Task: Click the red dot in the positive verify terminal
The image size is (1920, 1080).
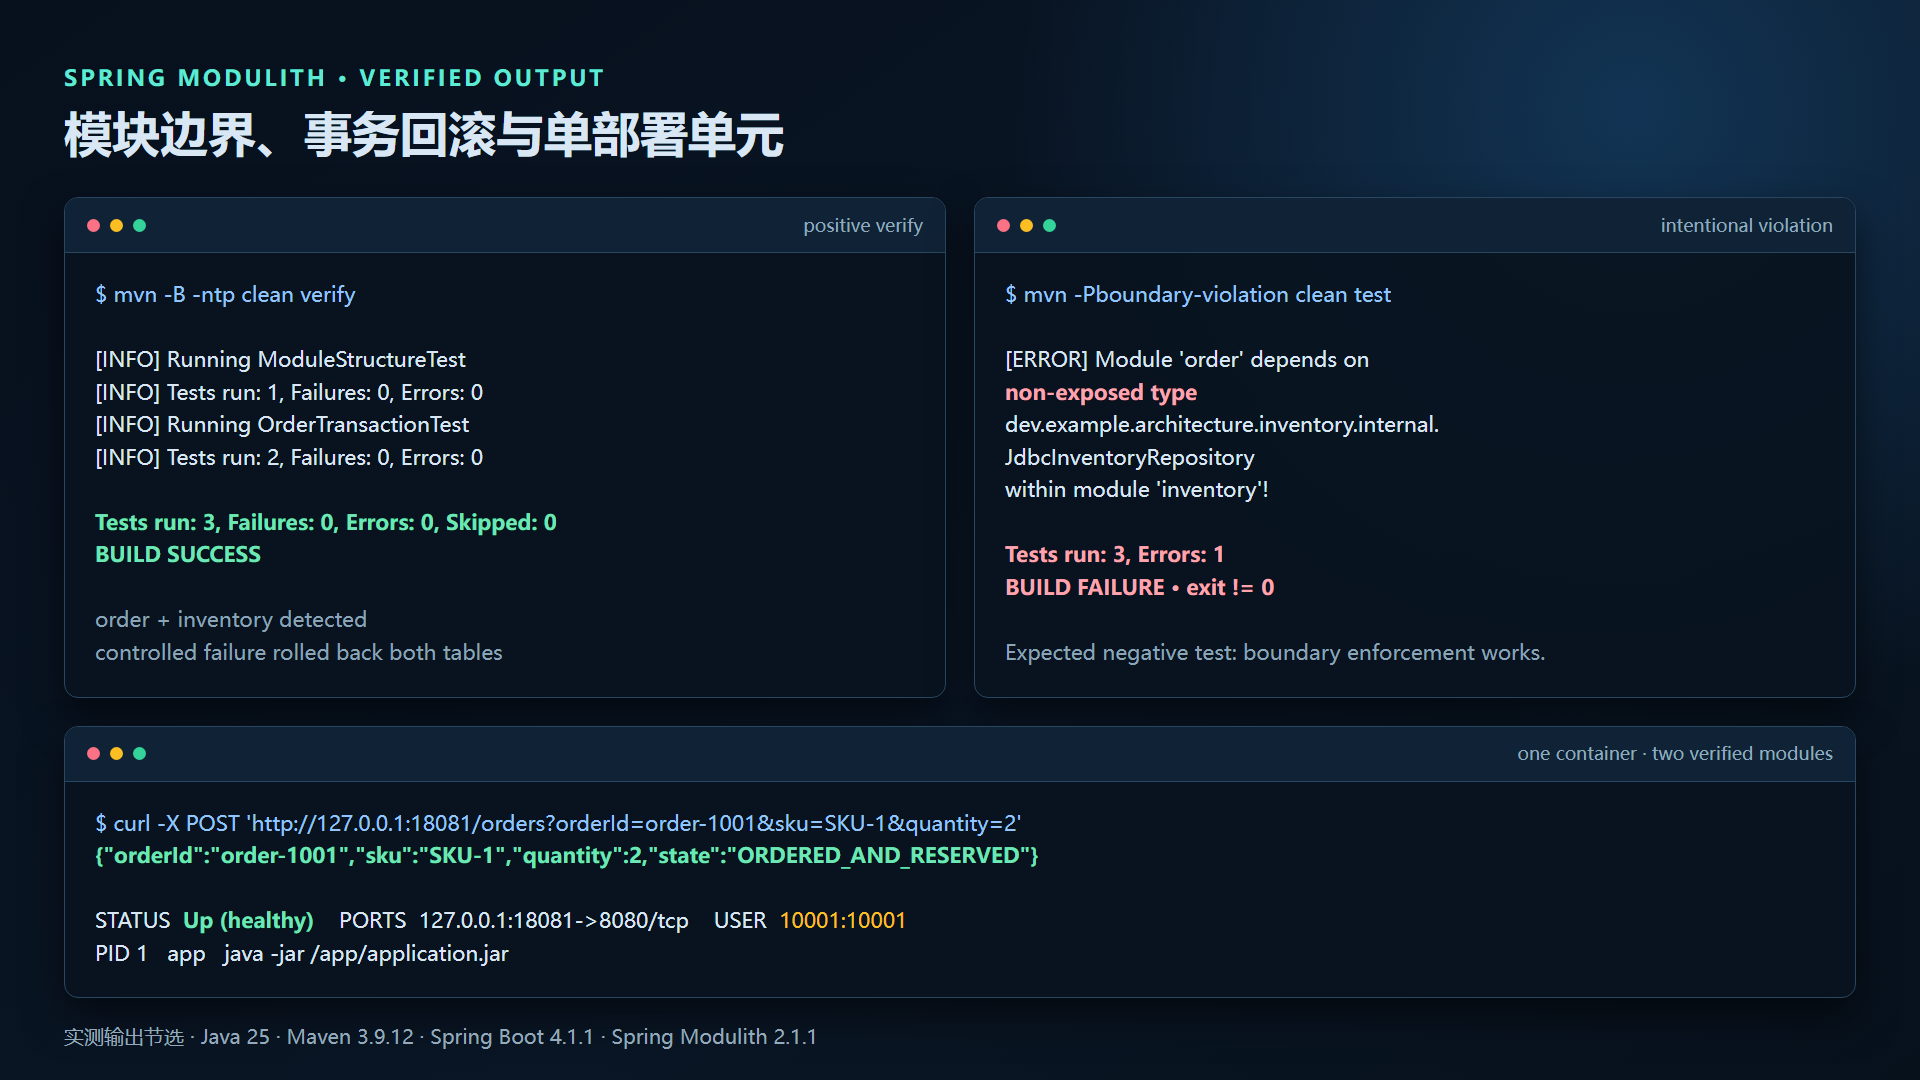Action: coord(93,226)
